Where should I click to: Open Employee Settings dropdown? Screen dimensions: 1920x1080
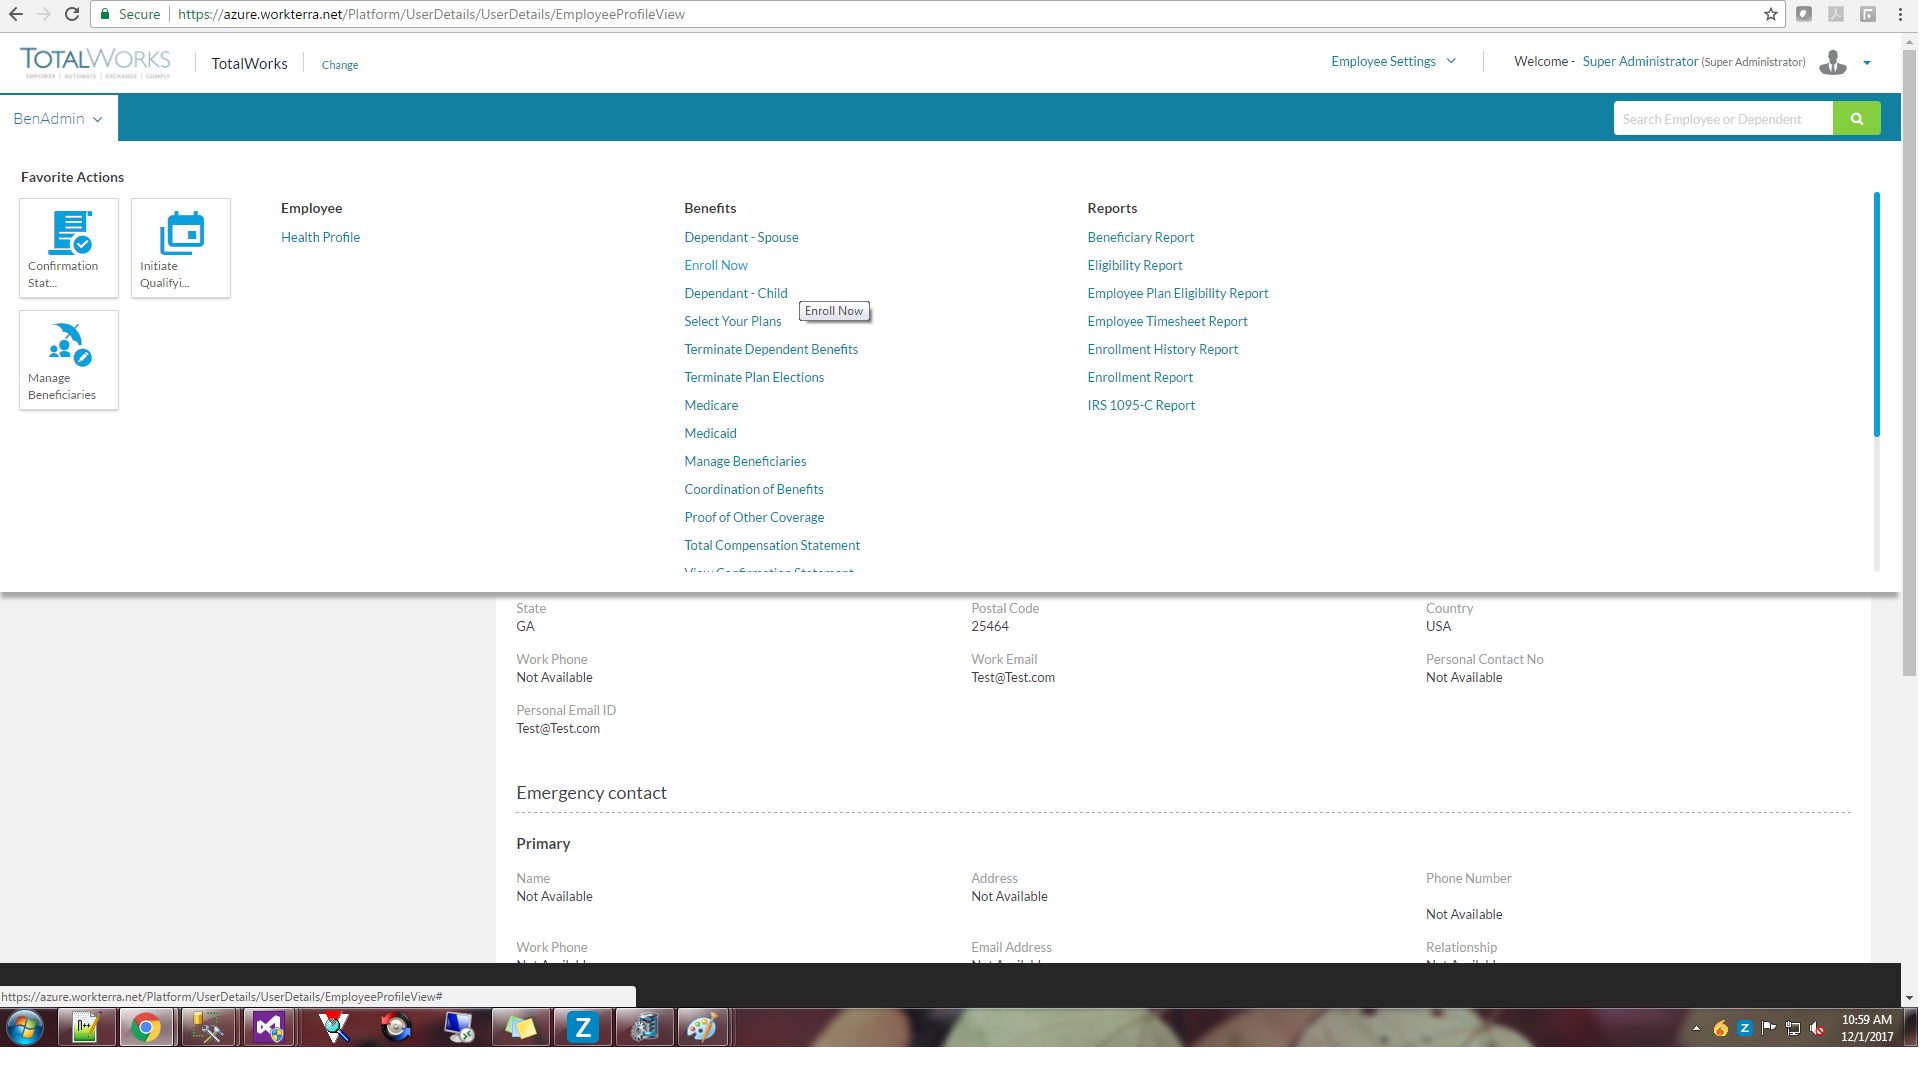pyautogui.click(x=1393, y=62)
